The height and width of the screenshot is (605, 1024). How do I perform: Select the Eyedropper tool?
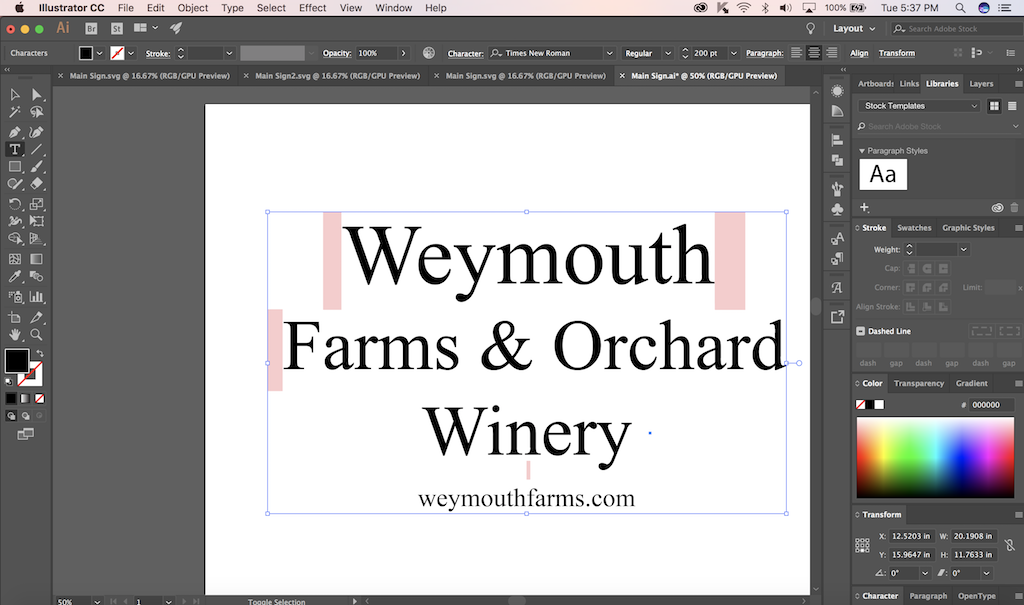14,276
